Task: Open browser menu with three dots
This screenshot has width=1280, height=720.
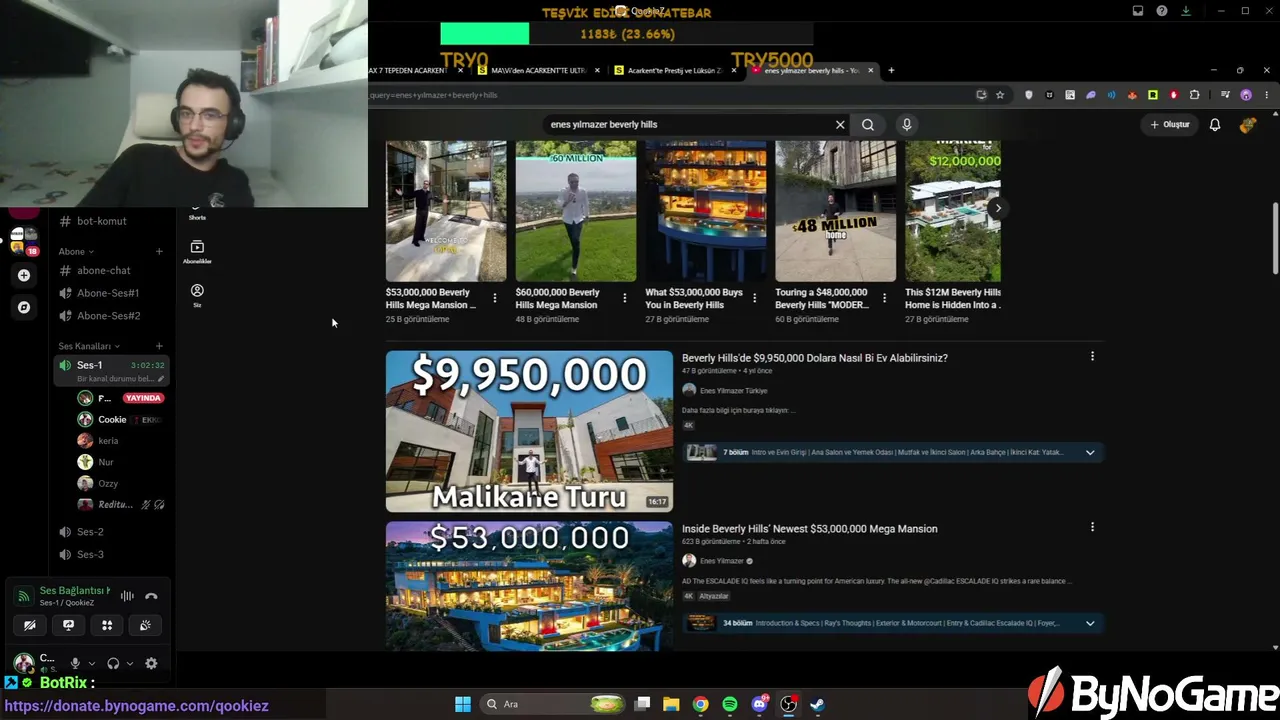Action: point(1266,95)
